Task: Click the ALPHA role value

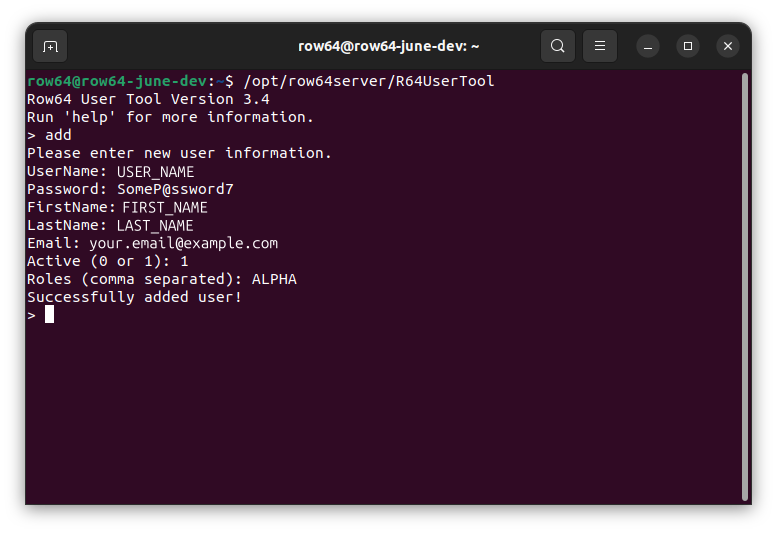Action: click(x=274, y=279)
